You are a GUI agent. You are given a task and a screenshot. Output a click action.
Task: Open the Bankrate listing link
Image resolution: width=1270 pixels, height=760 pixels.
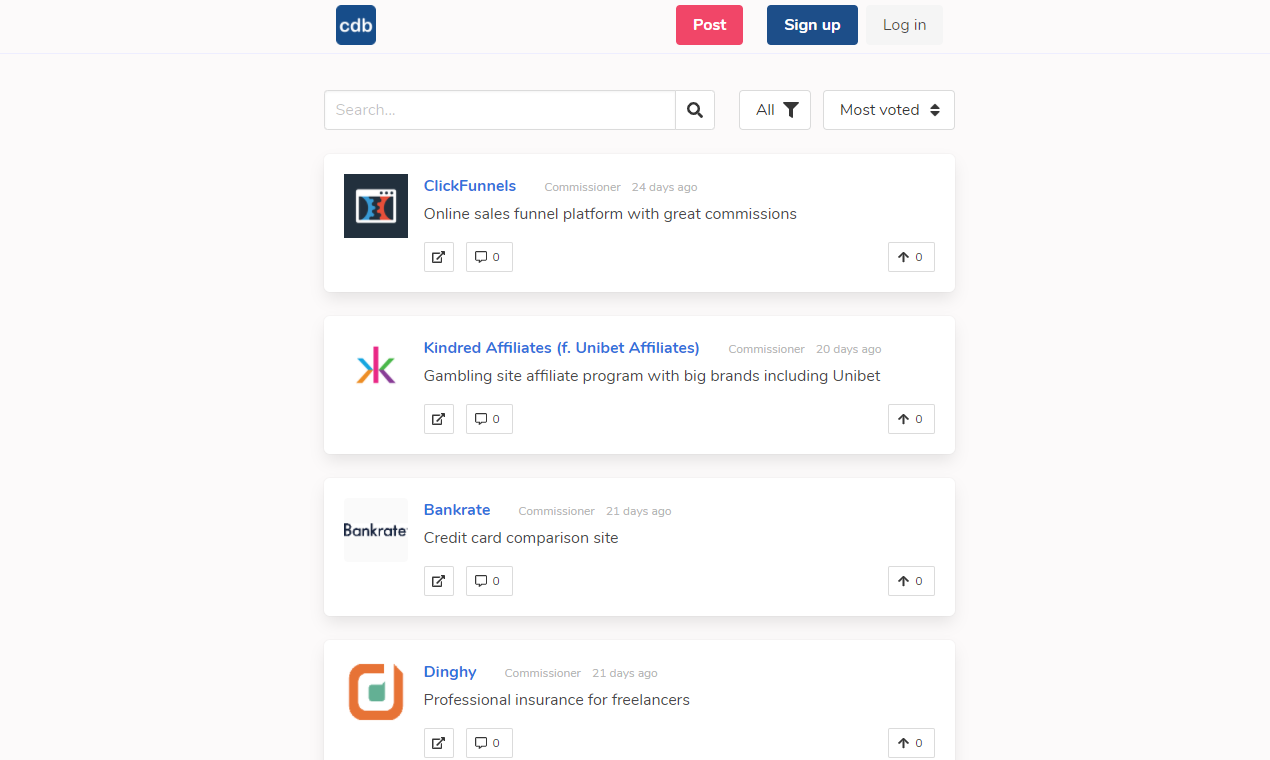pos(456,510)
